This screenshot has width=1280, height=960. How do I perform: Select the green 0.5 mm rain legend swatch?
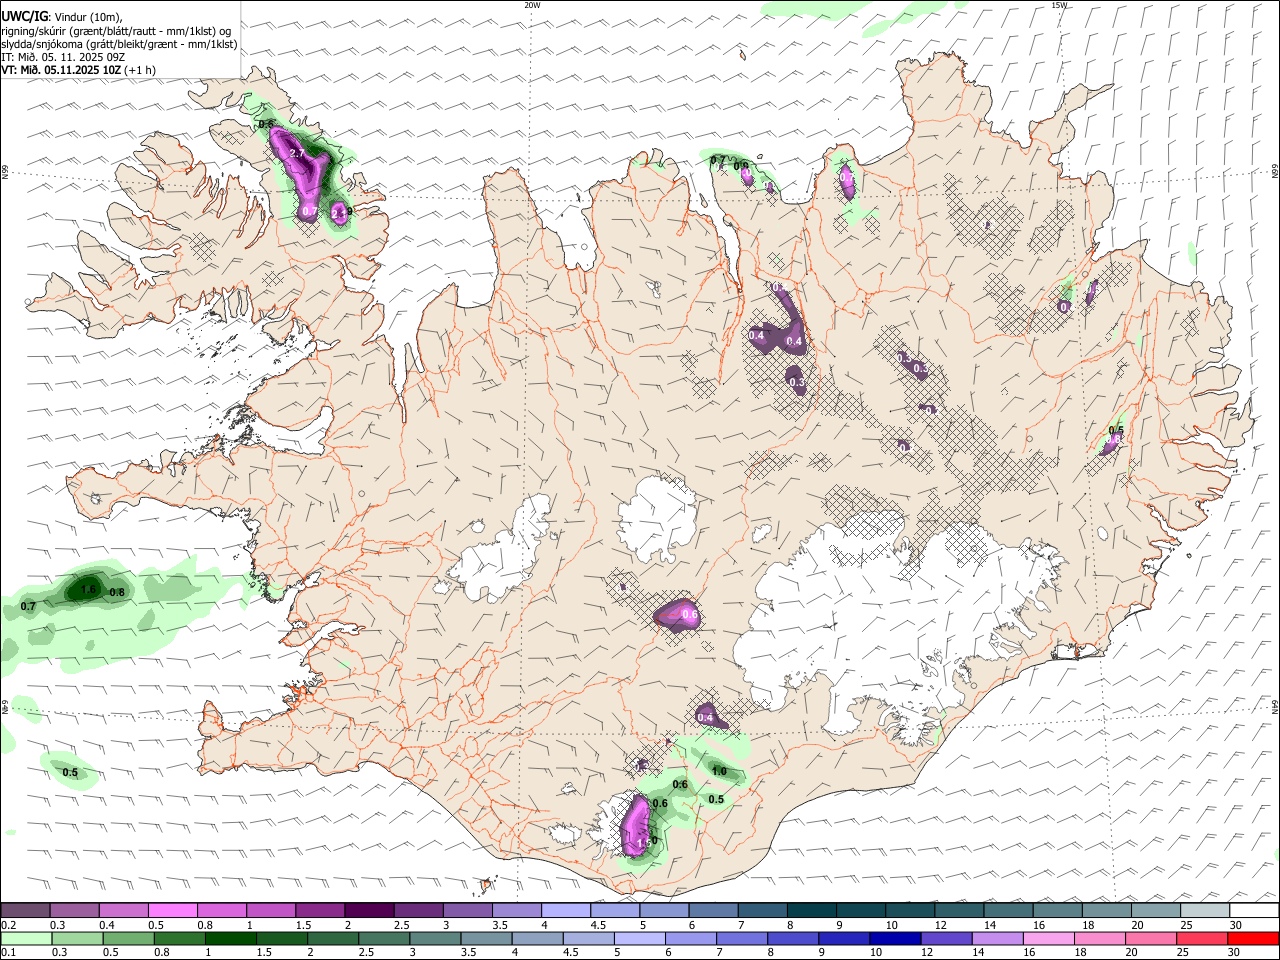[128, 939]
